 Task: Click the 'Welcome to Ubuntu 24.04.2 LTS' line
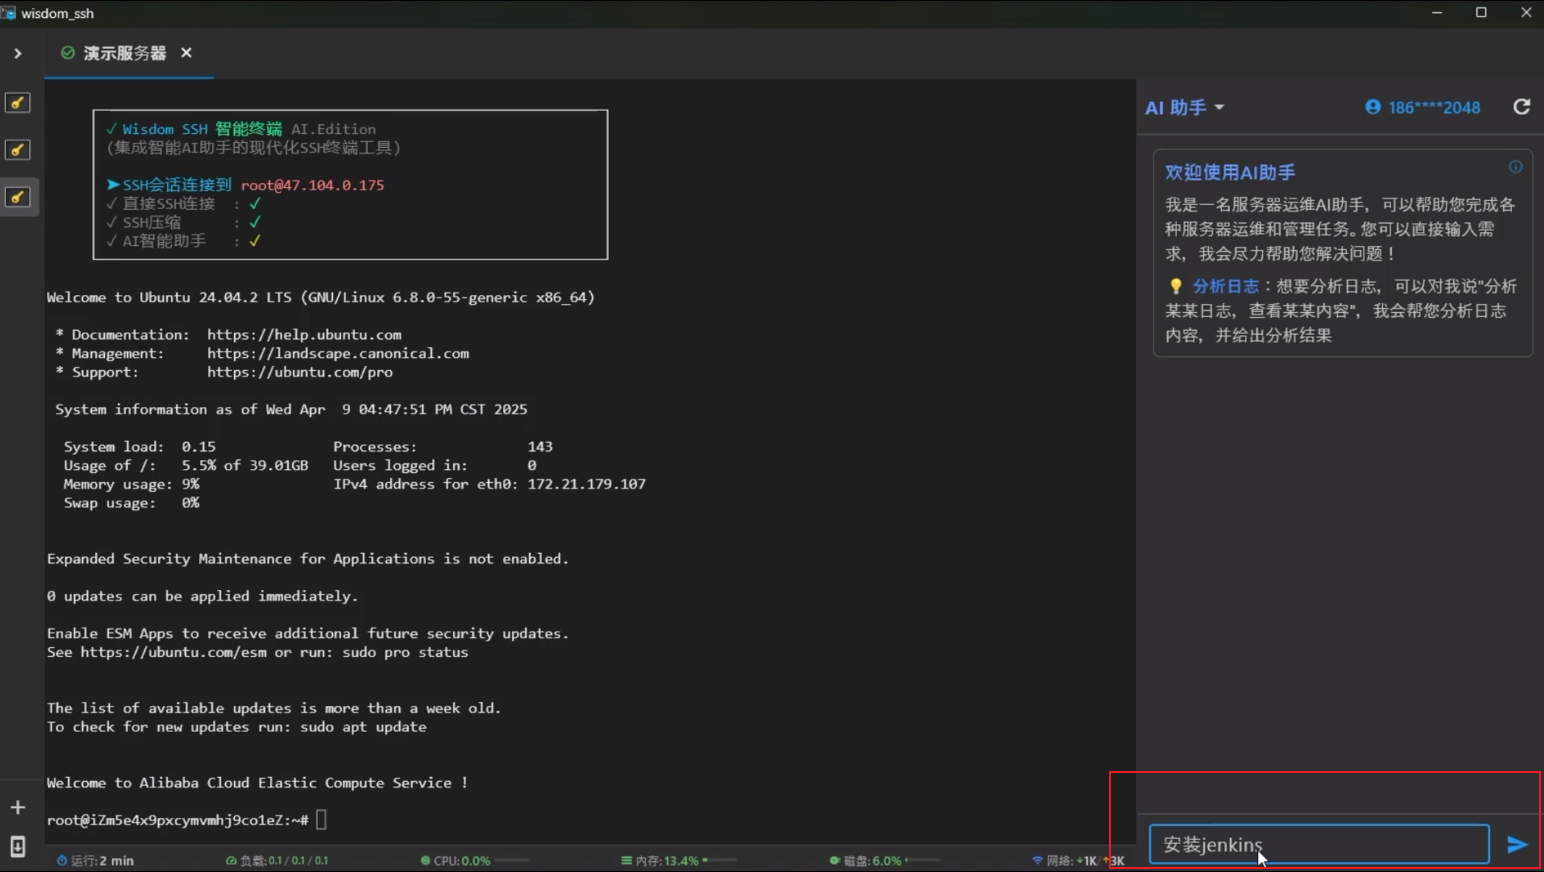(x=320, y=297)
